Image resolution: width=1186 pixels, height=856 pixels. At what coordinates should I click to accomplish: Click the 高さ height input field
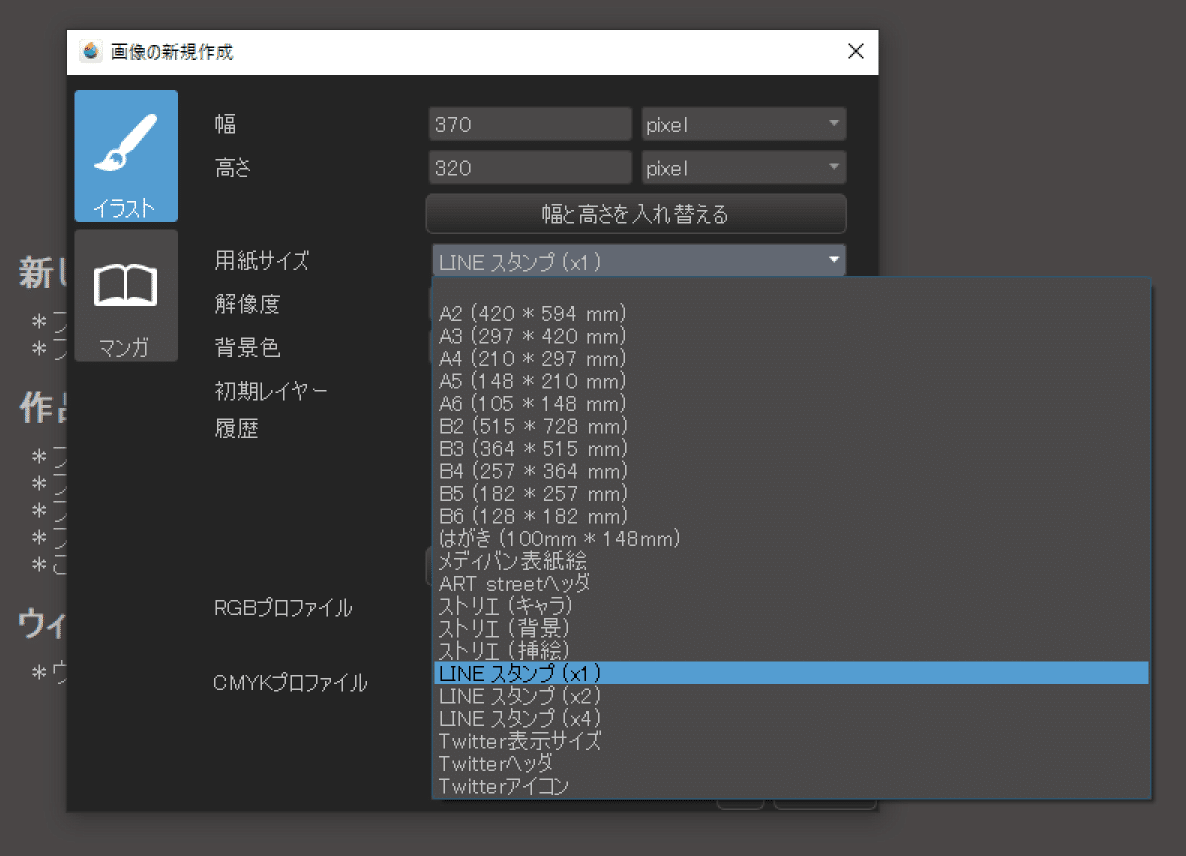coord(529,168)
